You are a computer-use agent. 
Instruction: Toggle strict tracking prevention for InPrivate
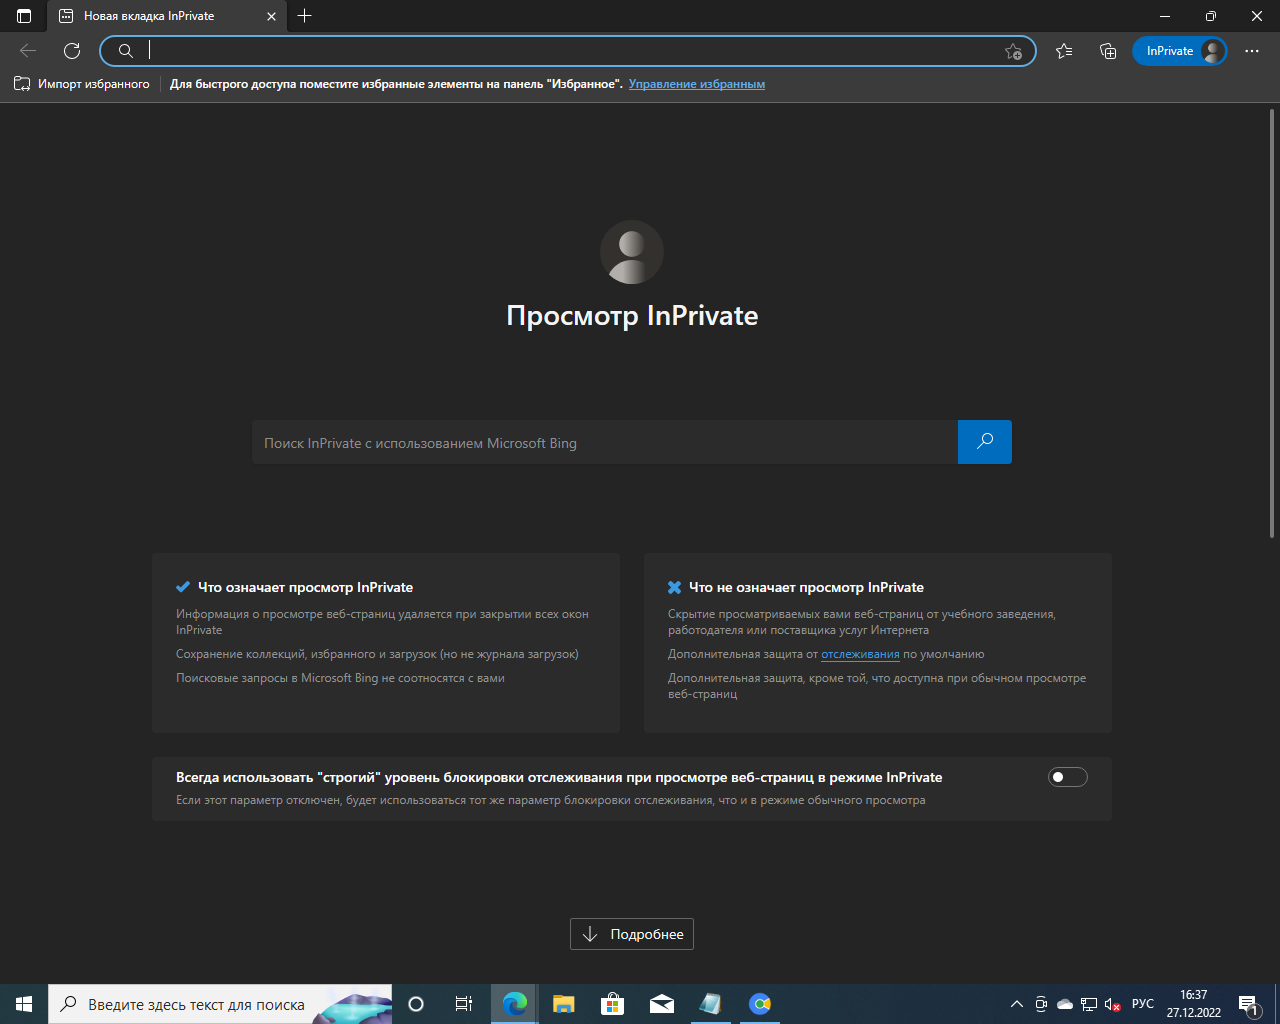pos(1067,777)
